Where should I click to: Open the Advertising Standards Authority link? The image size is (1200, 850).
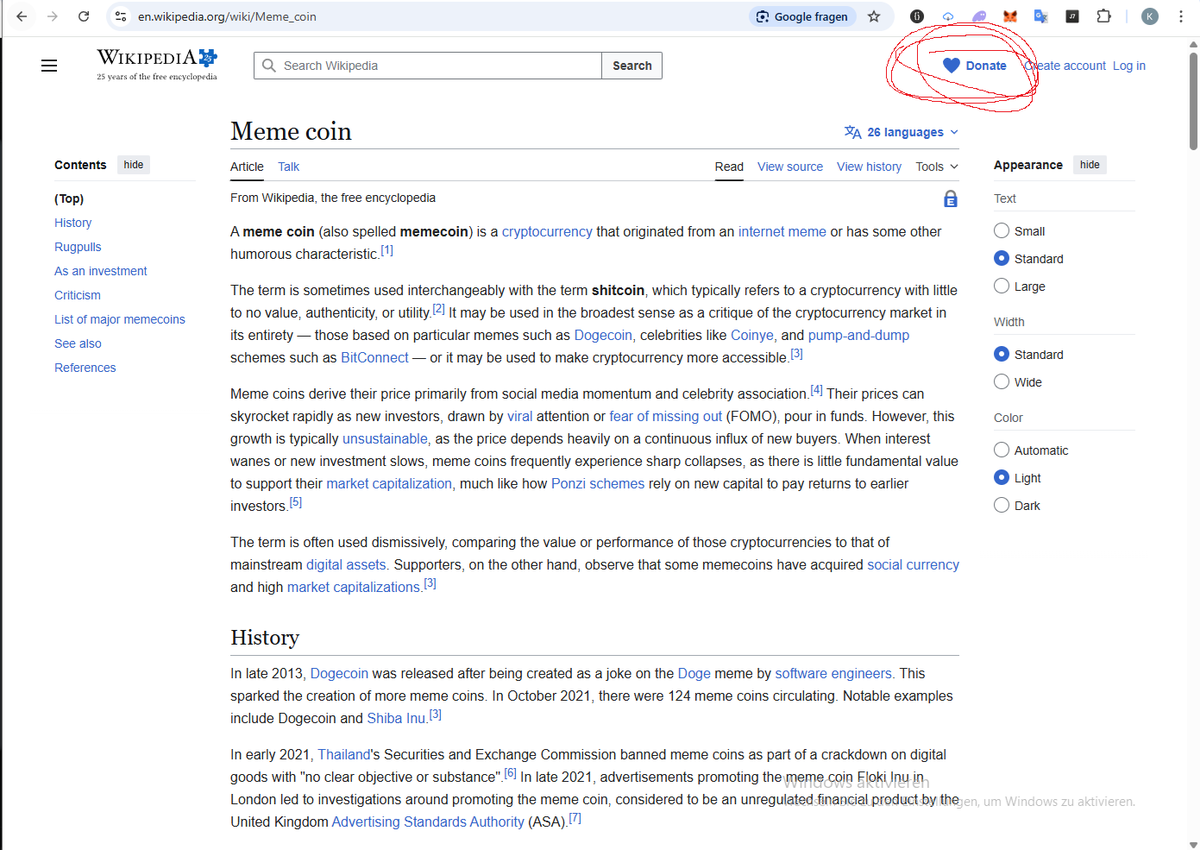(428, 822)
